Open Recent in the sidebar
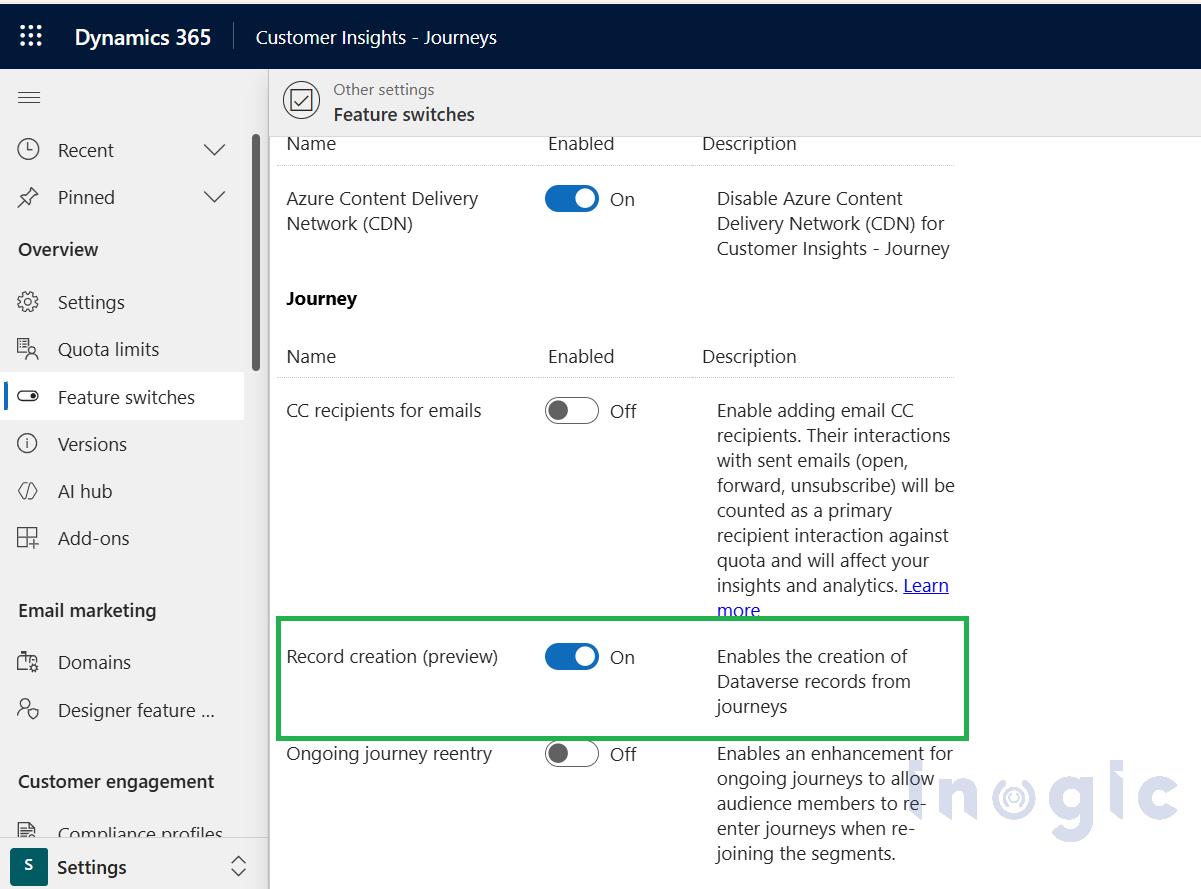Viewport: 1201px width, 889px height. point(123,150)
